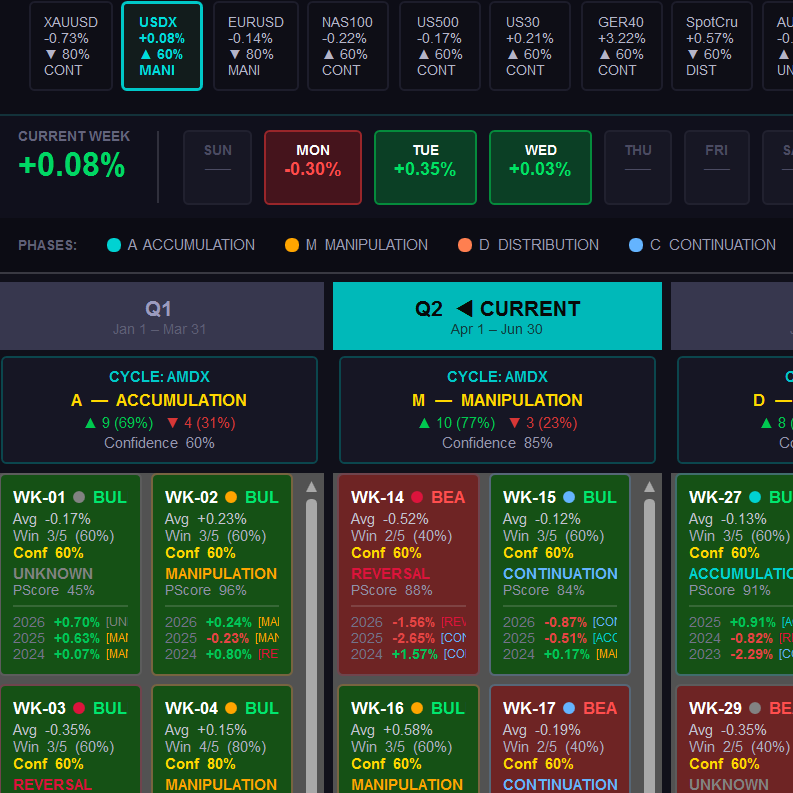The width and height of the screenshot is (793, 793).
Task: Click the Q2 week list scroll-up arrow
Action: [x=649, y=487]
